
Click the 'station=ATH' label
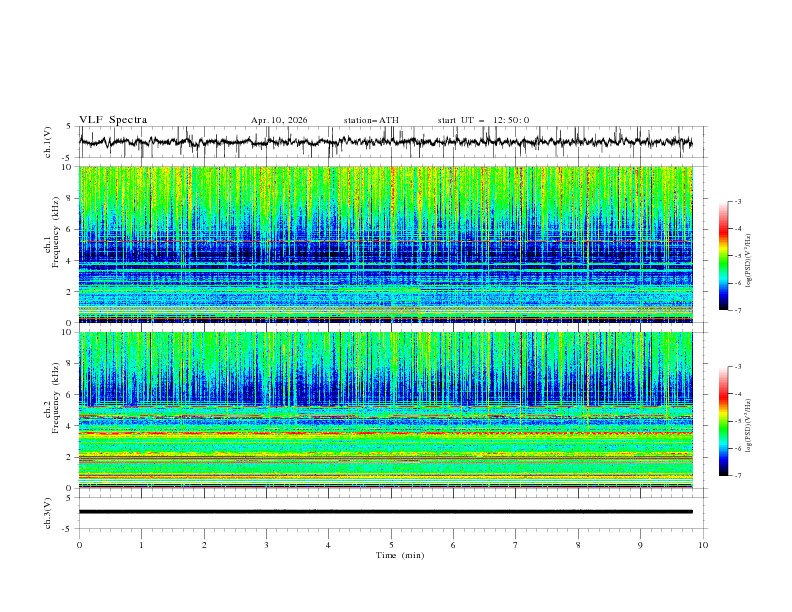(371, 120)
